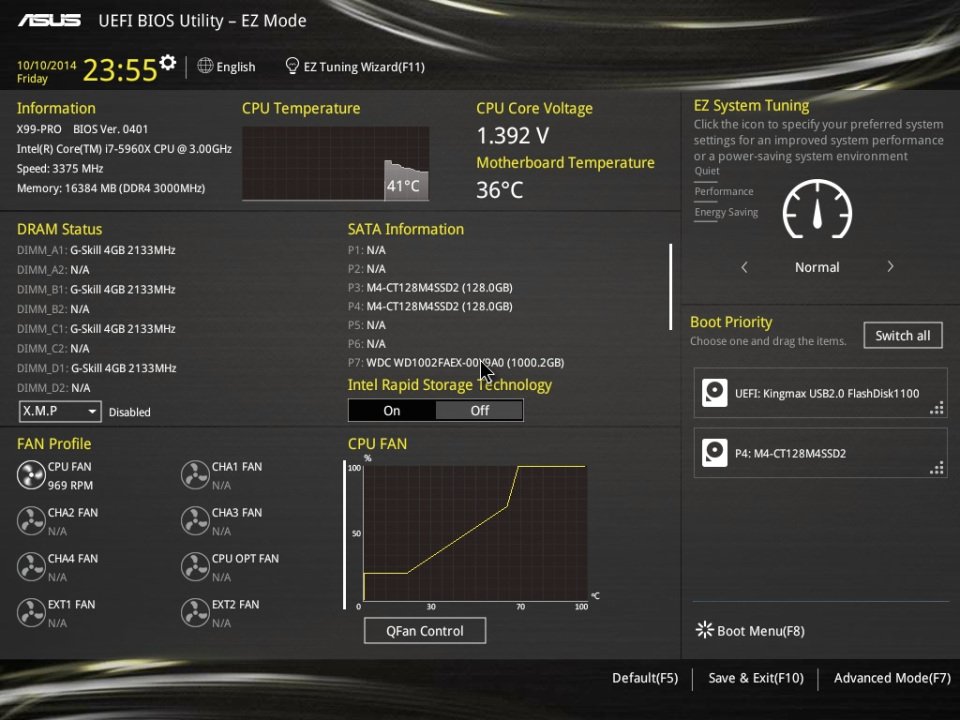Viewport: 960px width, 720px height.
Task: Click the language globe icon
Action: click(x=205, y=66)
